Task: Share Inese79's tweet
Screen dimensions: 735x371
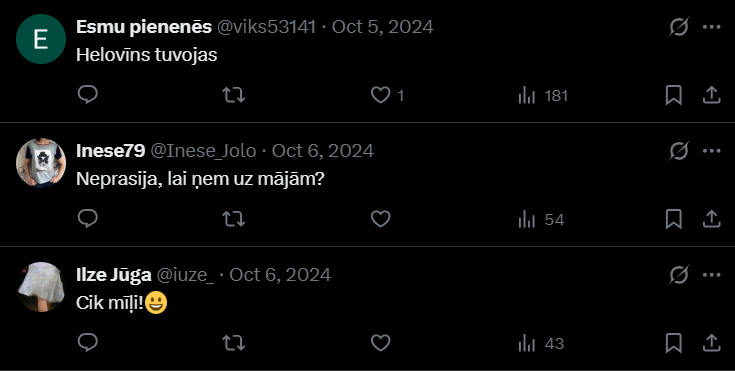Action: coord(711,219)
